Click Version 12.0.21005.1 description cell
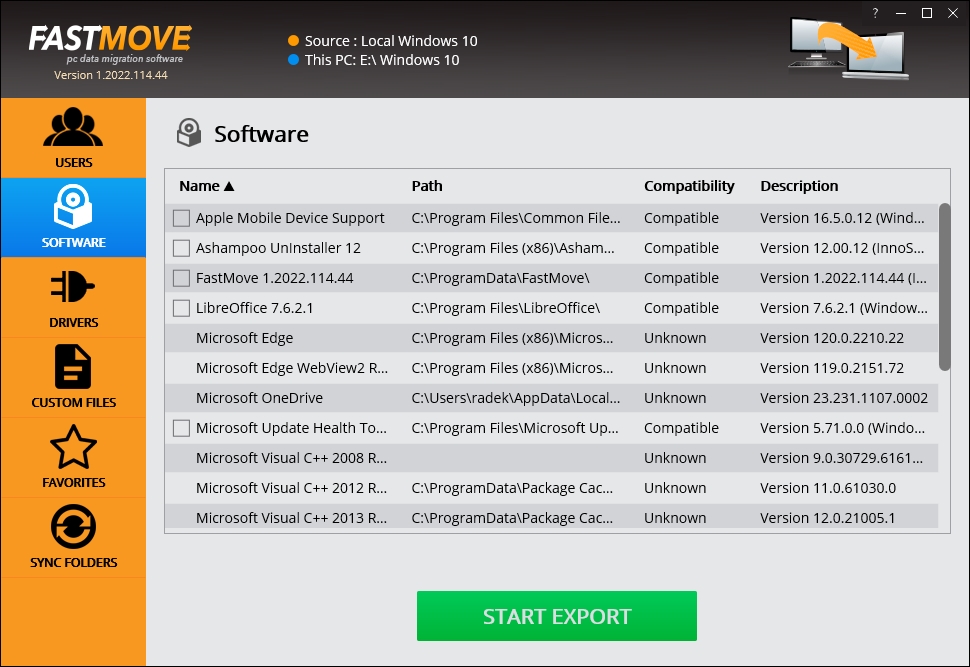Image resolution: width=970 pixels, height=667 pixels. click(x=828, y=518)
